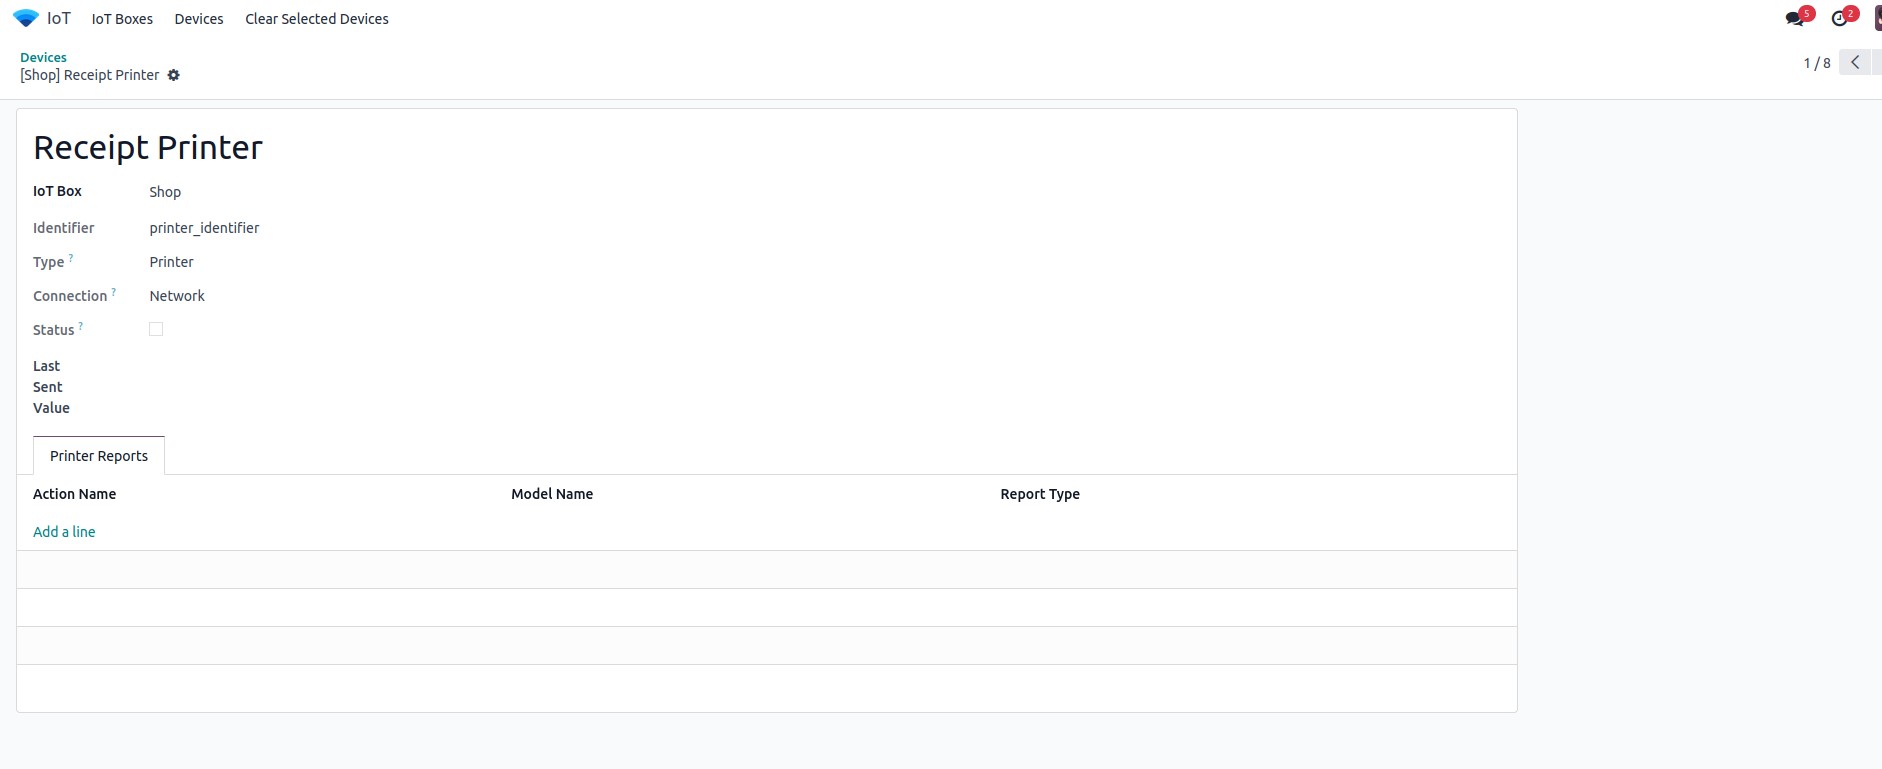Screen dimensions: 1882x769
Task: Click the Status help tooltip mark
Action: point(81,326)
